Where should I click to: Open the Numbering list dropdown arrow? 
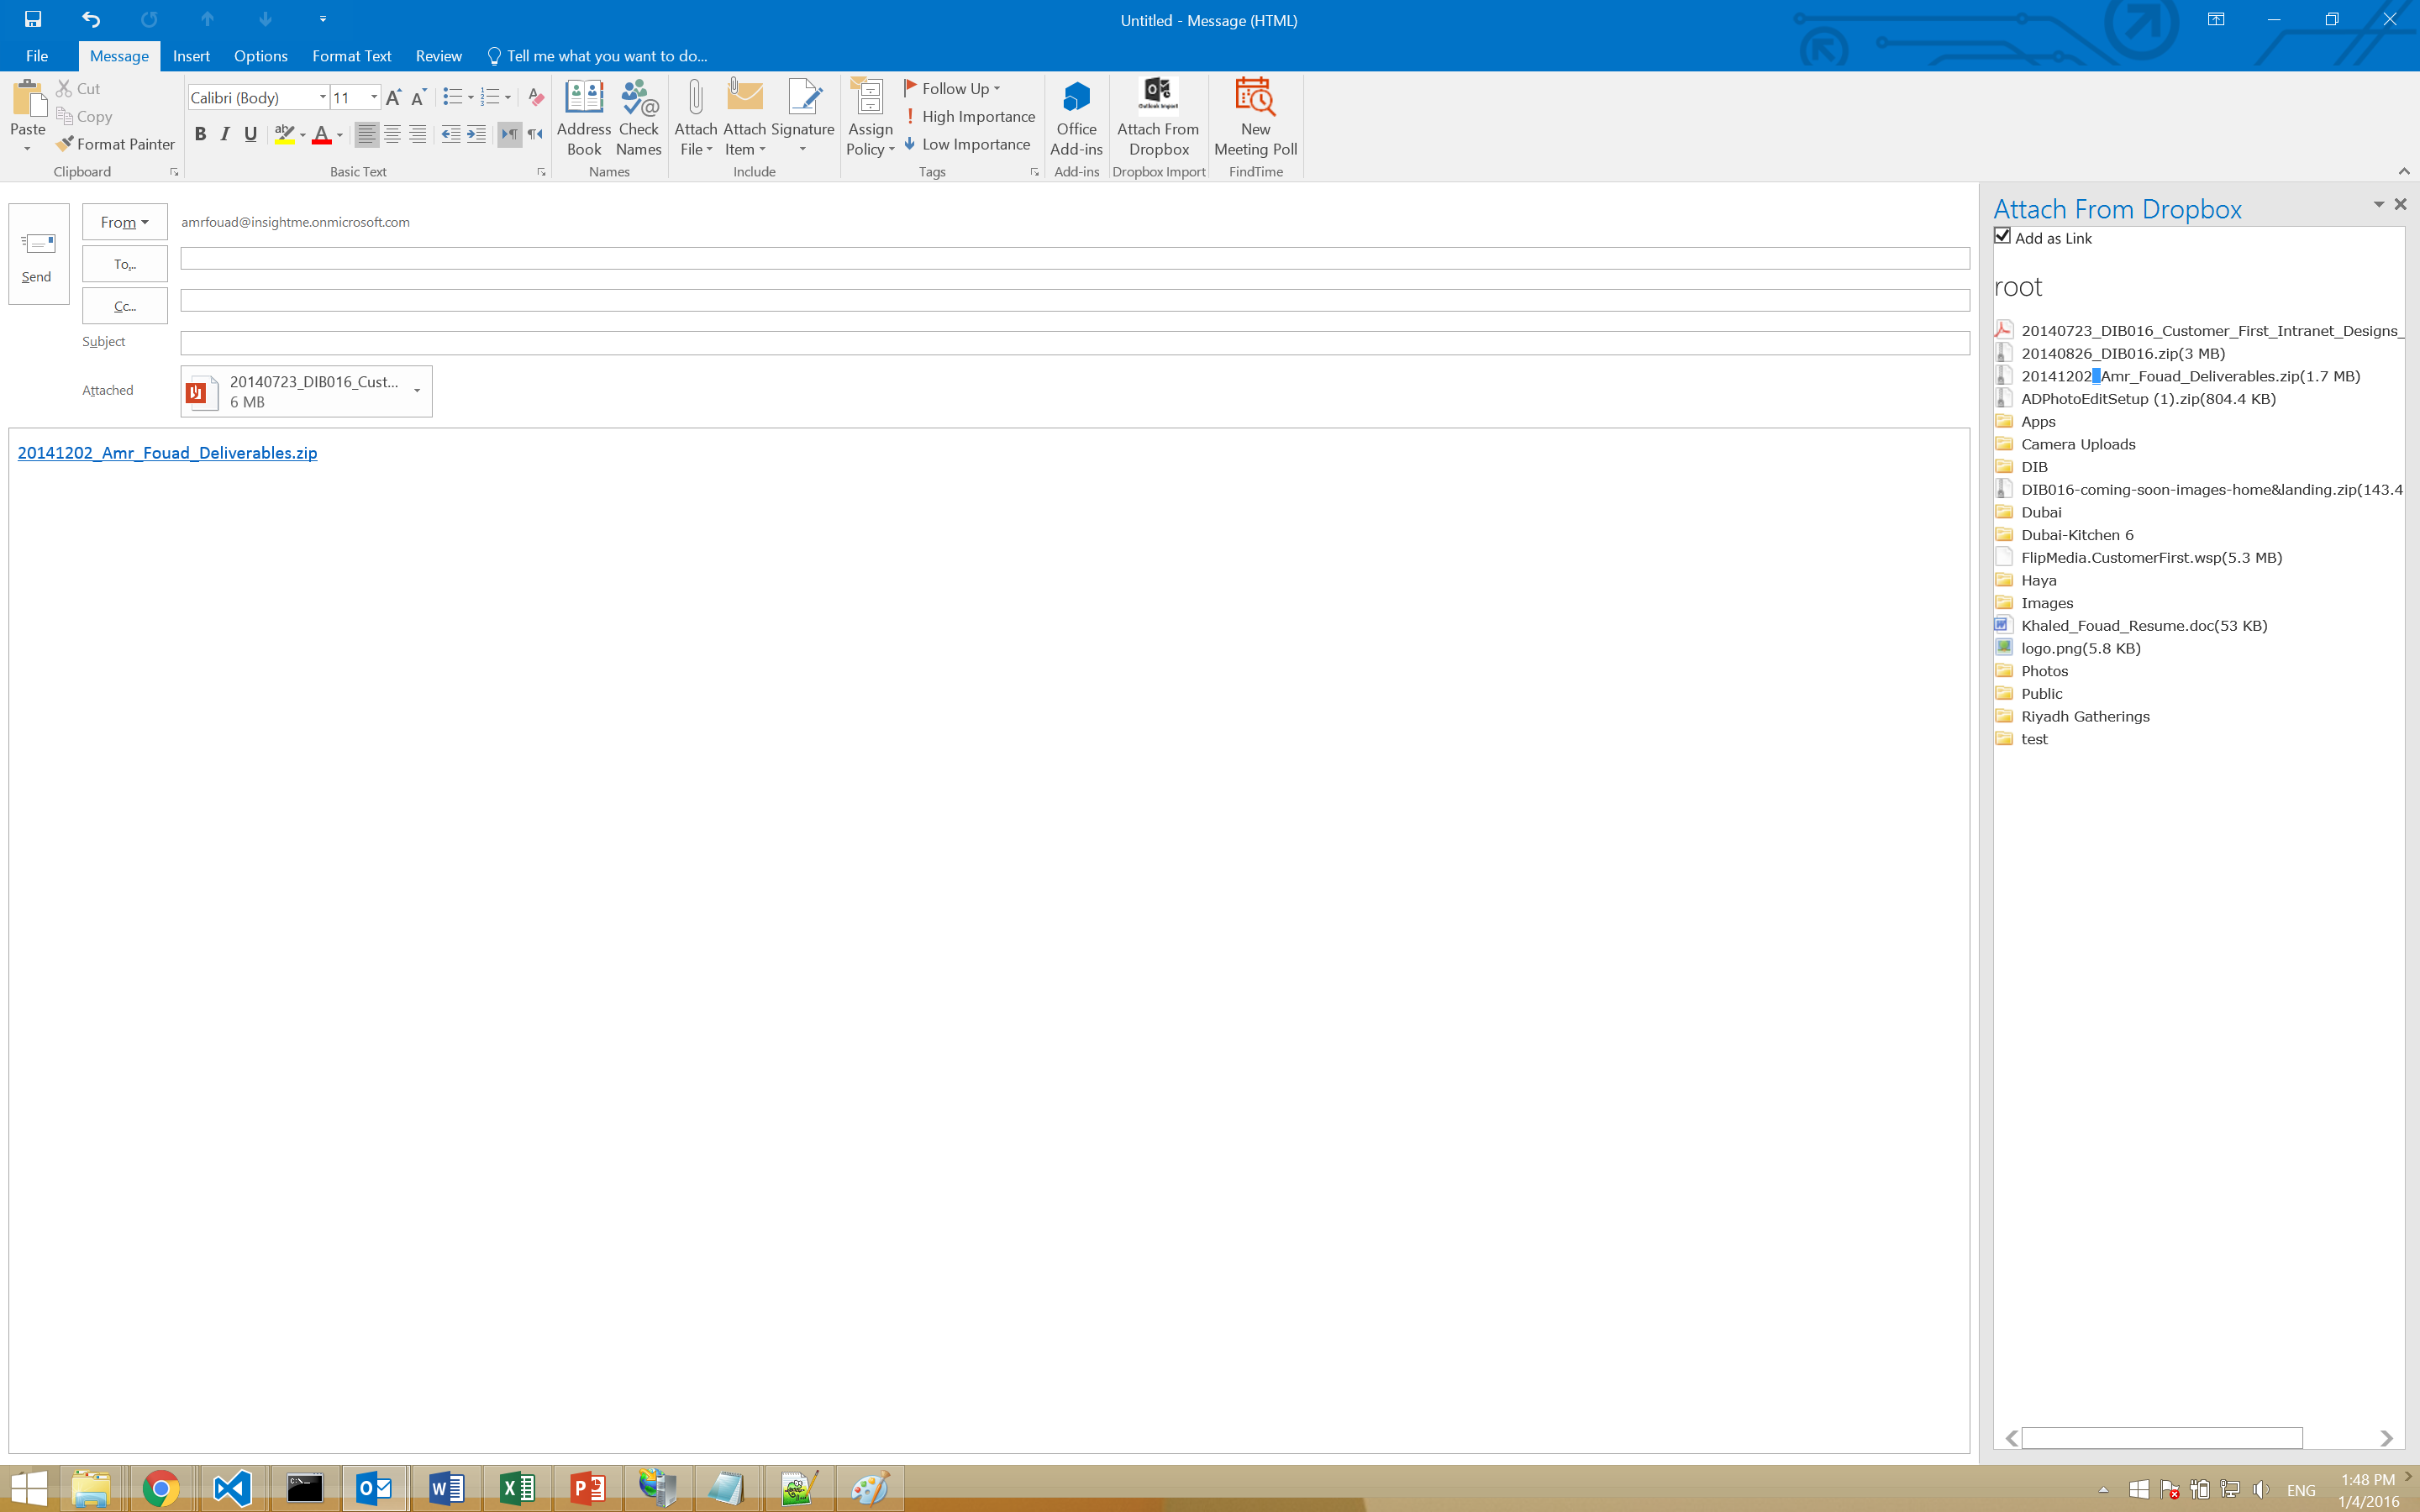point(508,97)
